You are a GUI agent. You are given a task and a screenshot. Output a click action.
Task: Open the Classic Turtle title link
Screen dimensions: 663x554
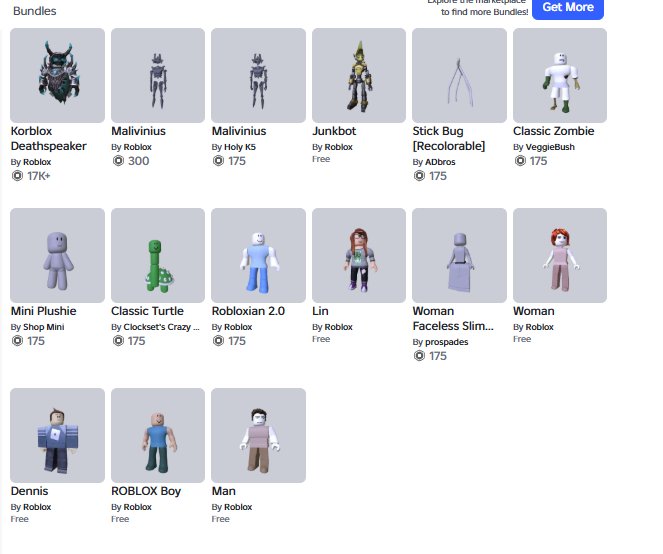[147, 311]
